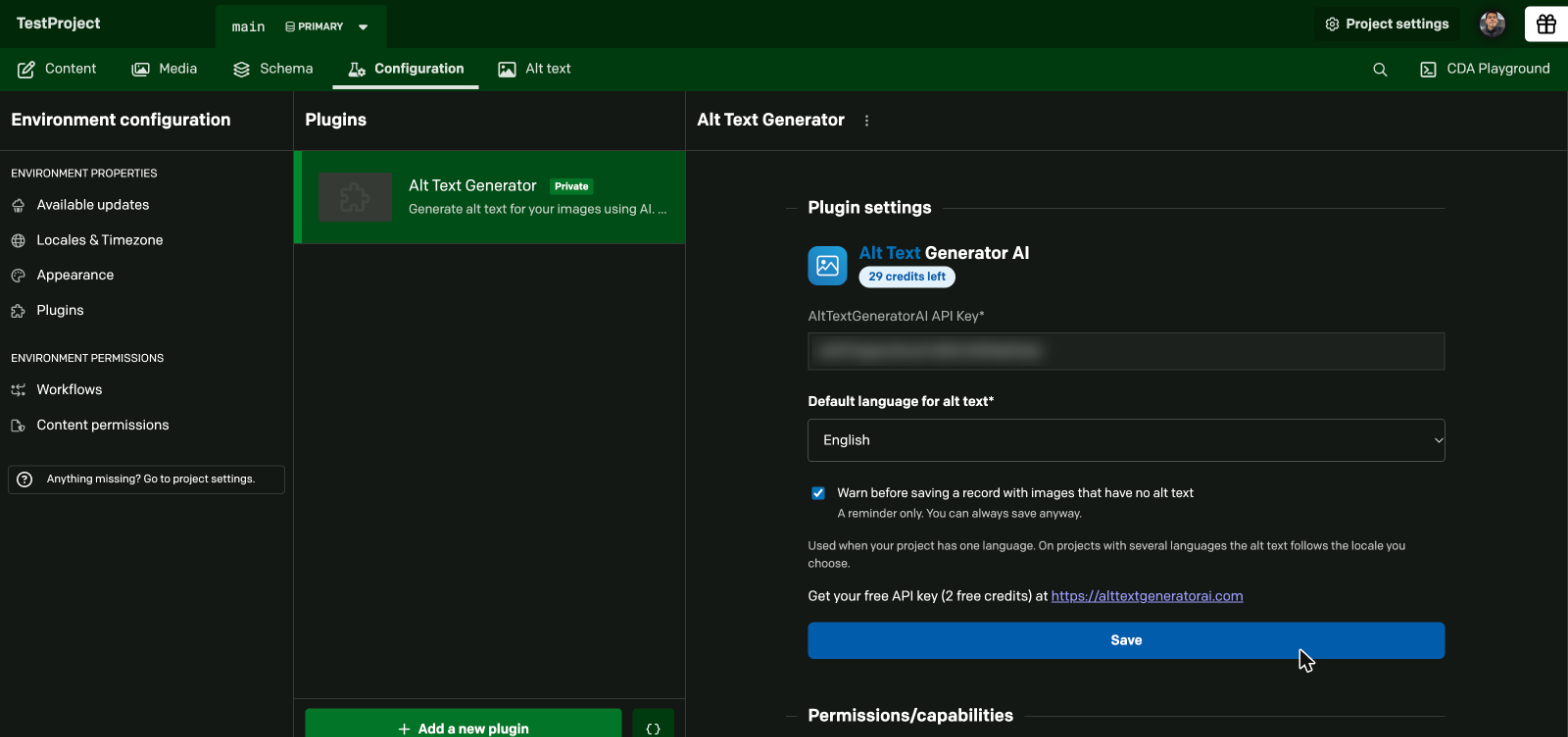Click the Media tab picture icon
The height and width of the screenshot is (737, 1568).
click(x=141, y=69)
